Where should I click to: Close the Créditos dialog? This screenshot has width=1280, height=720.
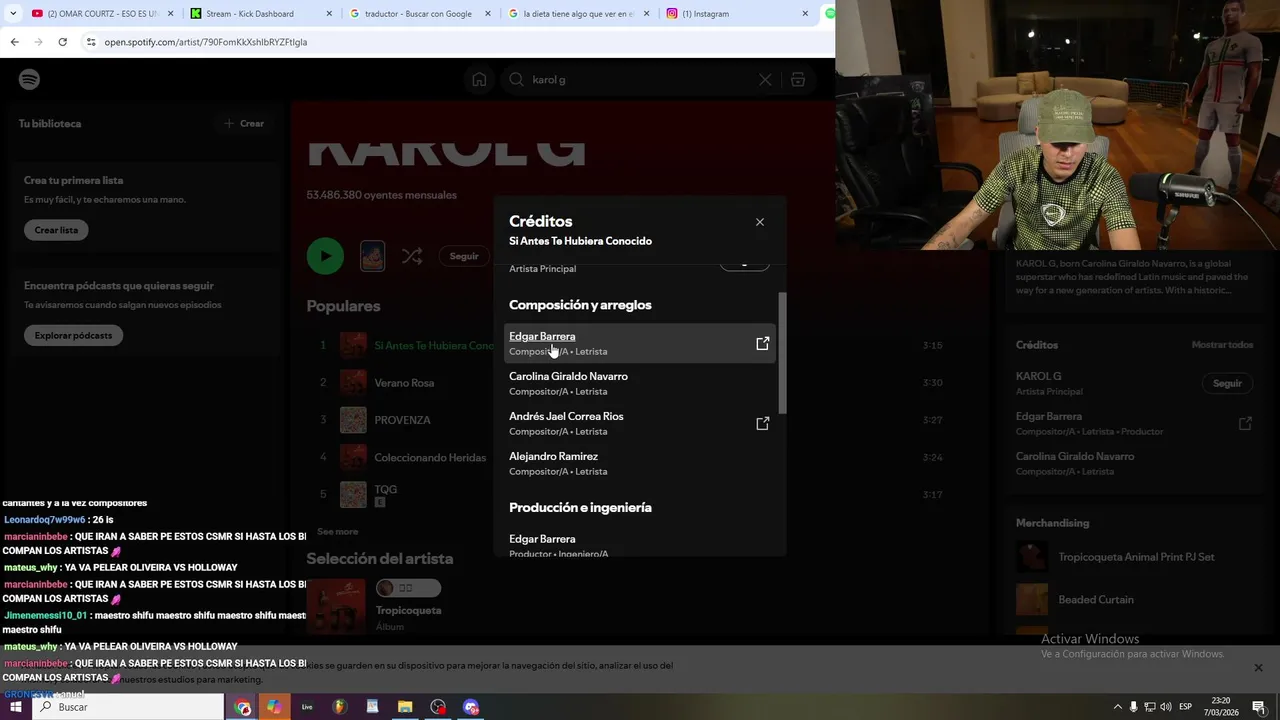(x=760, y=222)
